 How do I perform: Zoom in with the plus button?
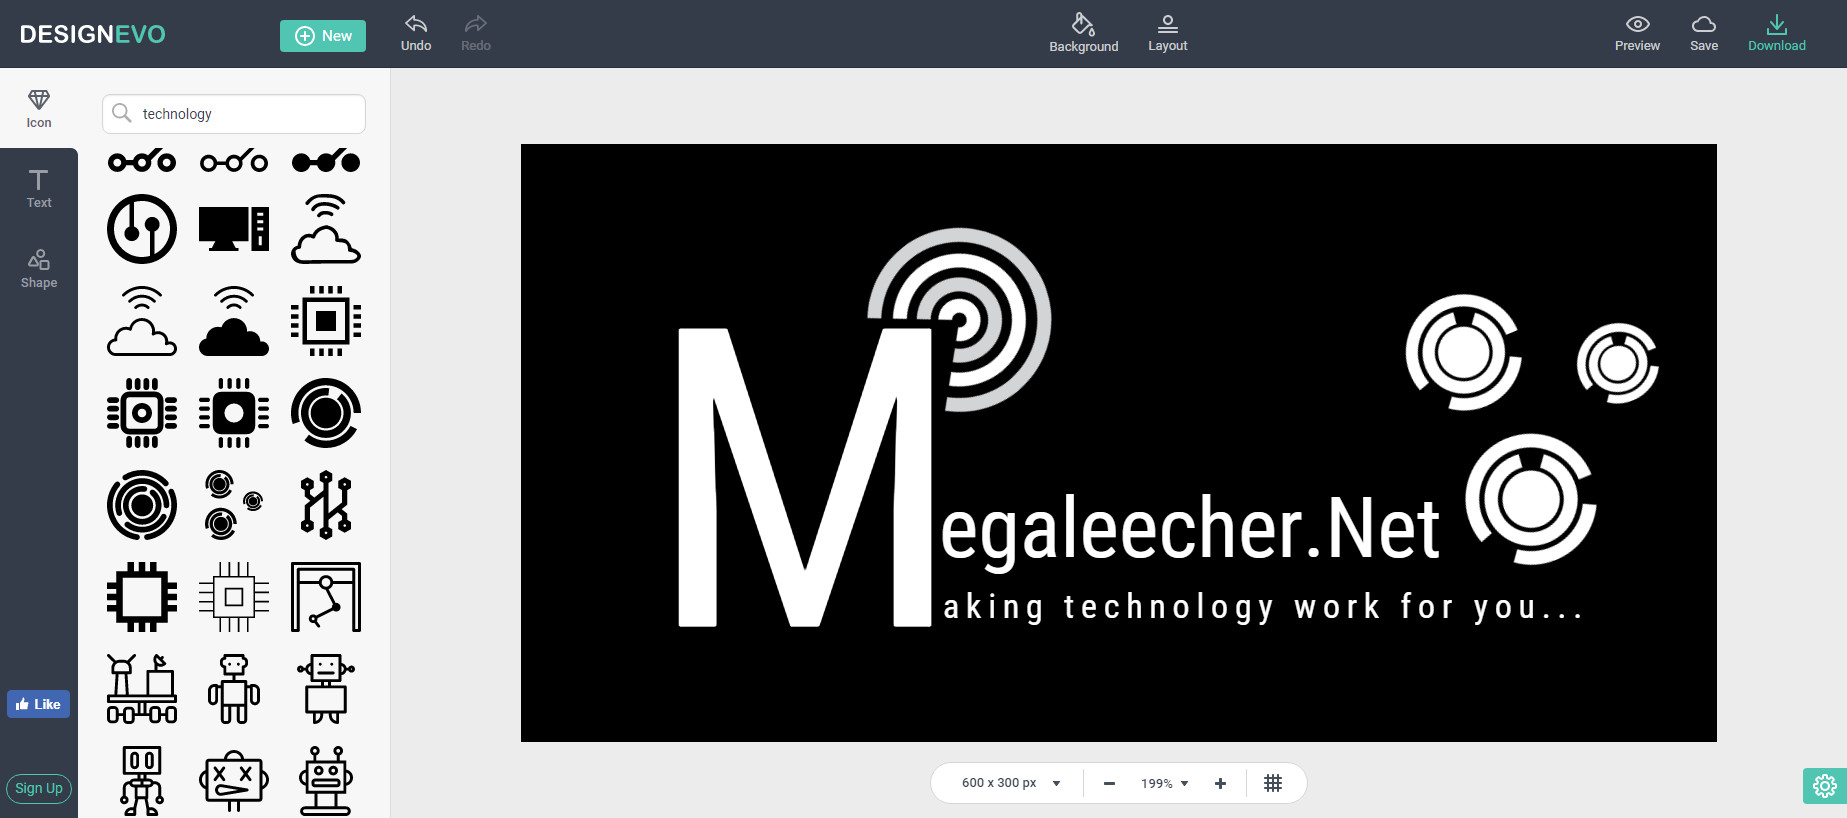(1220, 783)
